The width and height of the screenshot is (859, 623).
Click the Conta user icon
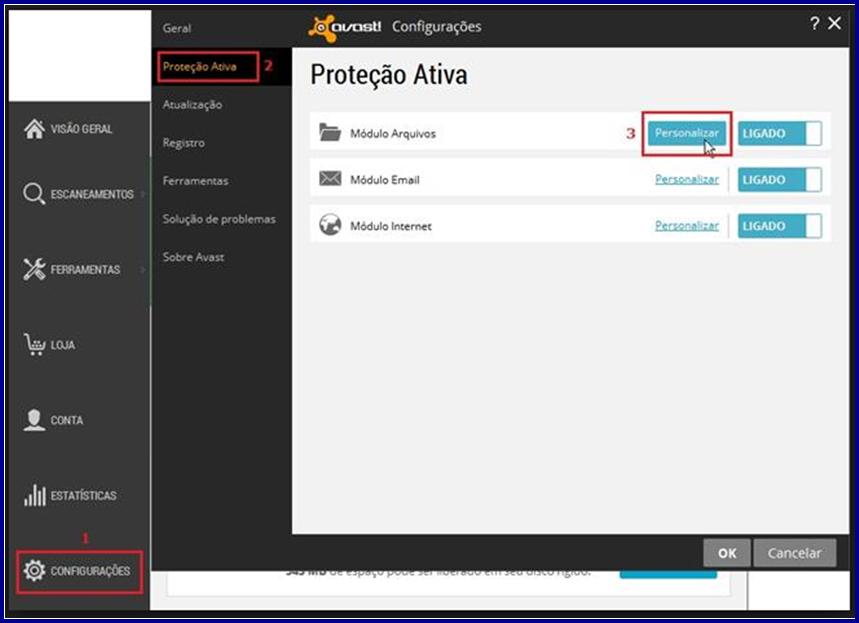(x=34, y=420)
